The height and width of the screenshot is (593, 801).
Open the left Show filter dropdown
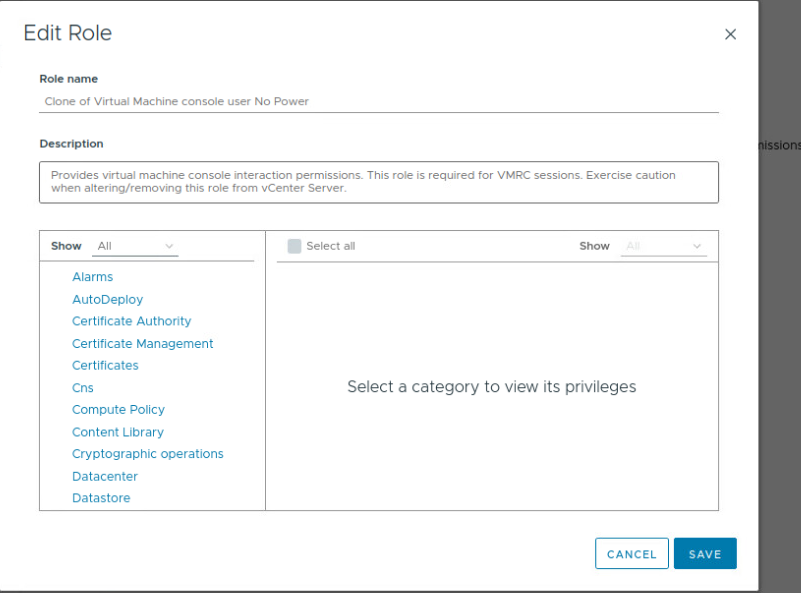[x=135, y=246]
